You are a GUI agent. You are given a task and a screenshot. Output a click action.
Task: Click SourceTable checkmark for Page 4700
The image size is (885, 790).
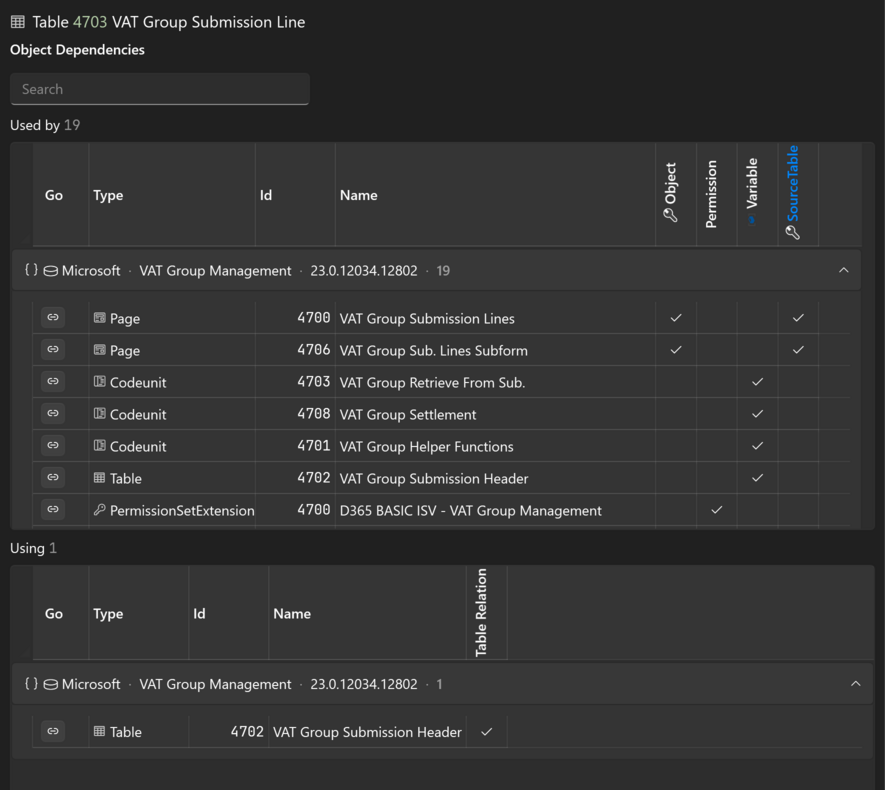(798, 318)
